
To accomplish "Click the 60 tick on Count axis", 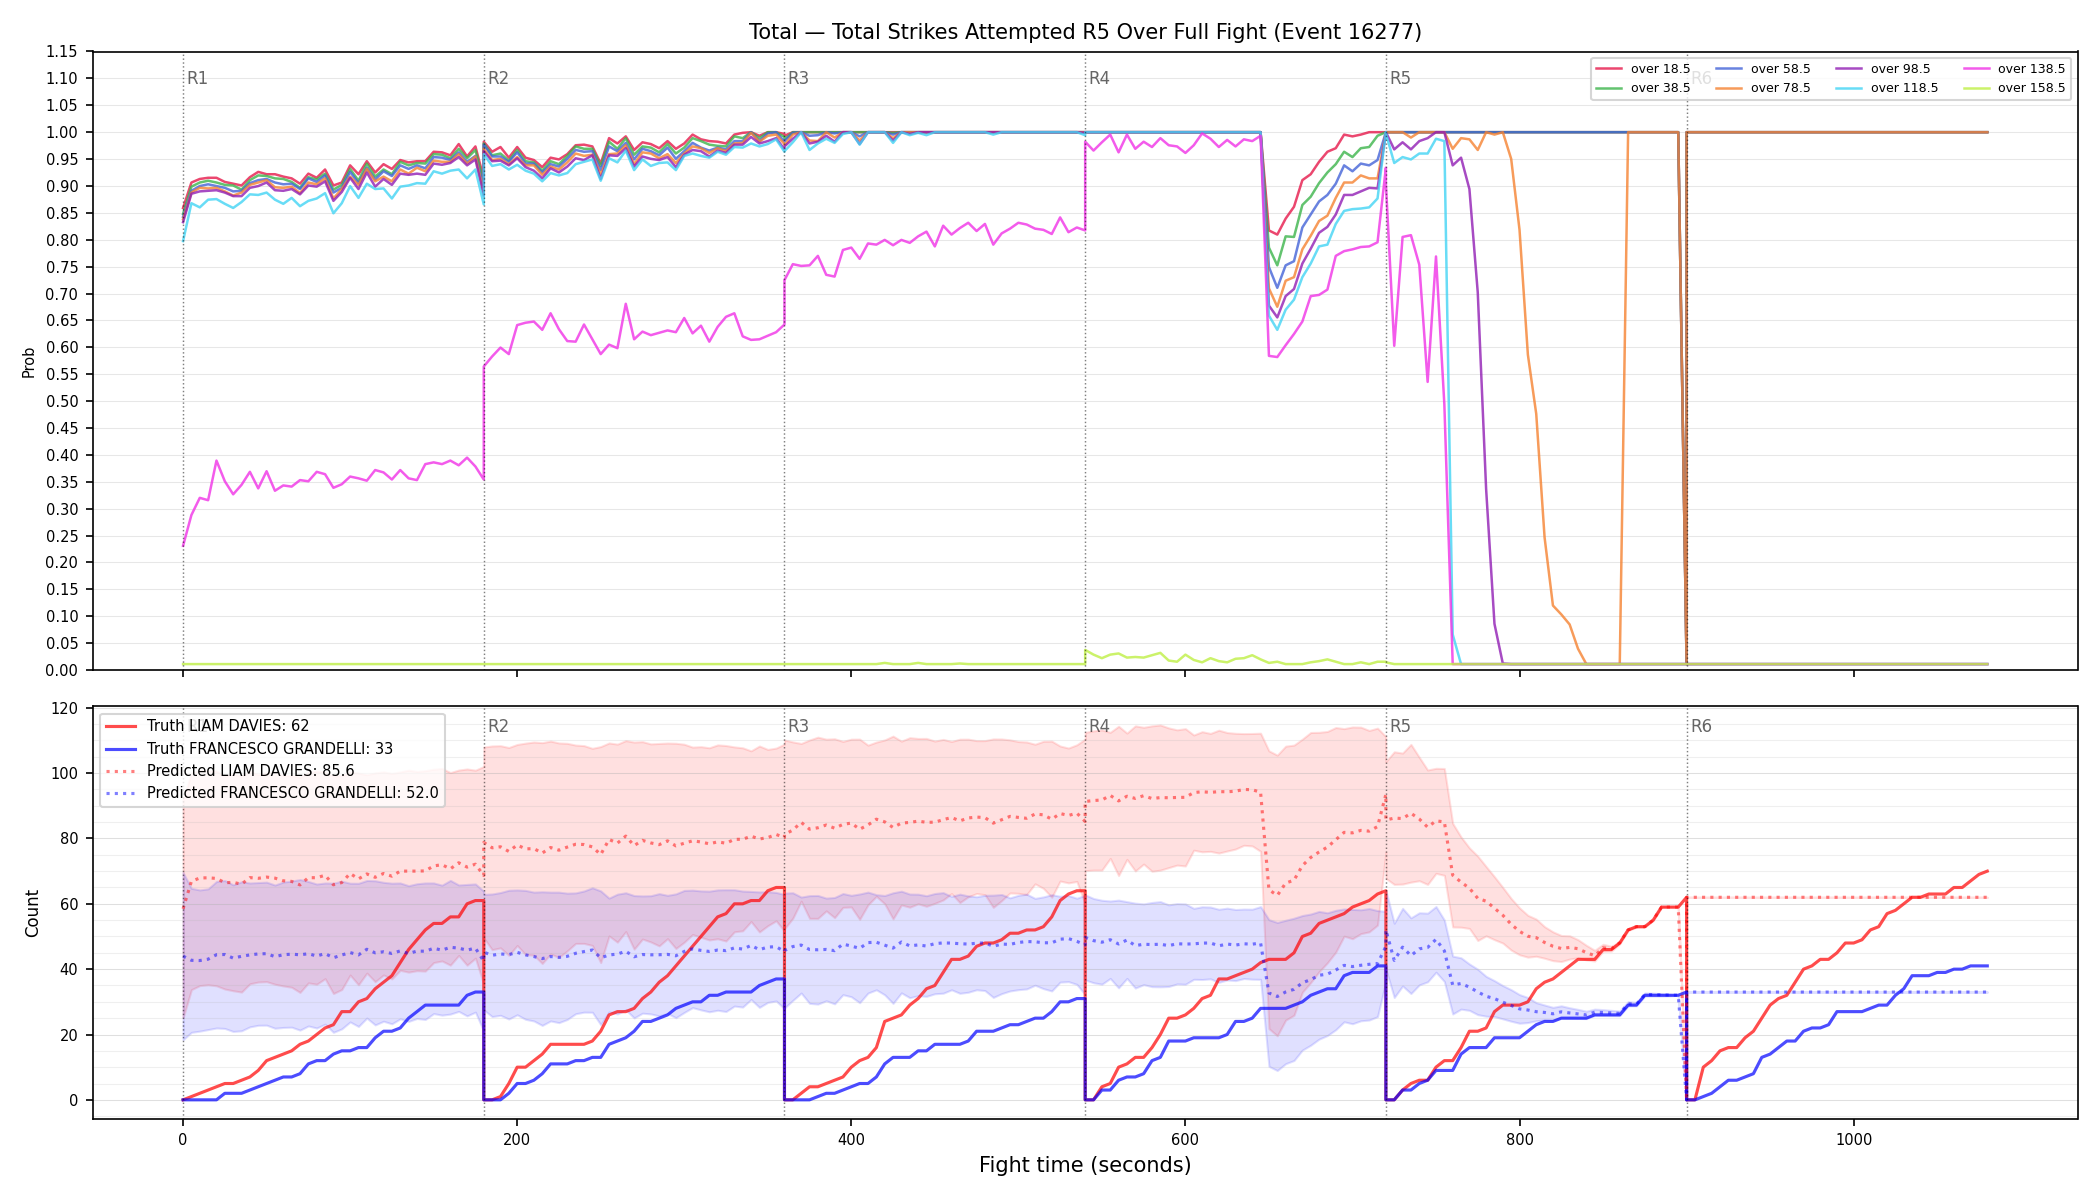I will [x=69, y=904].
